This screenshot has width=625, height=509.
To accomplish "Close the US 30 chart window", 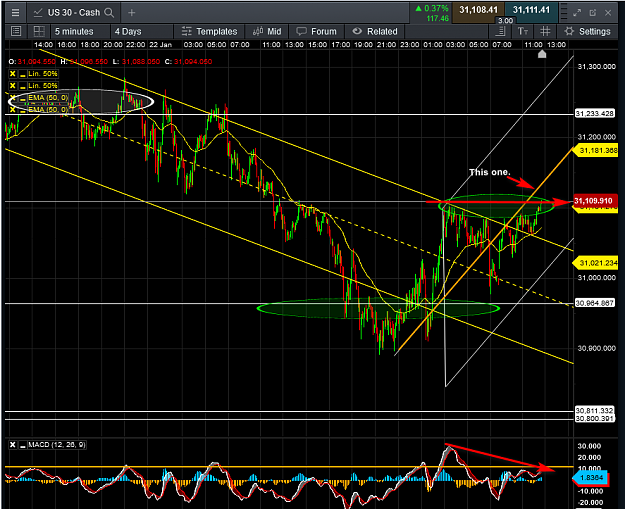I will pyautogui.click(x=608, y=13).
